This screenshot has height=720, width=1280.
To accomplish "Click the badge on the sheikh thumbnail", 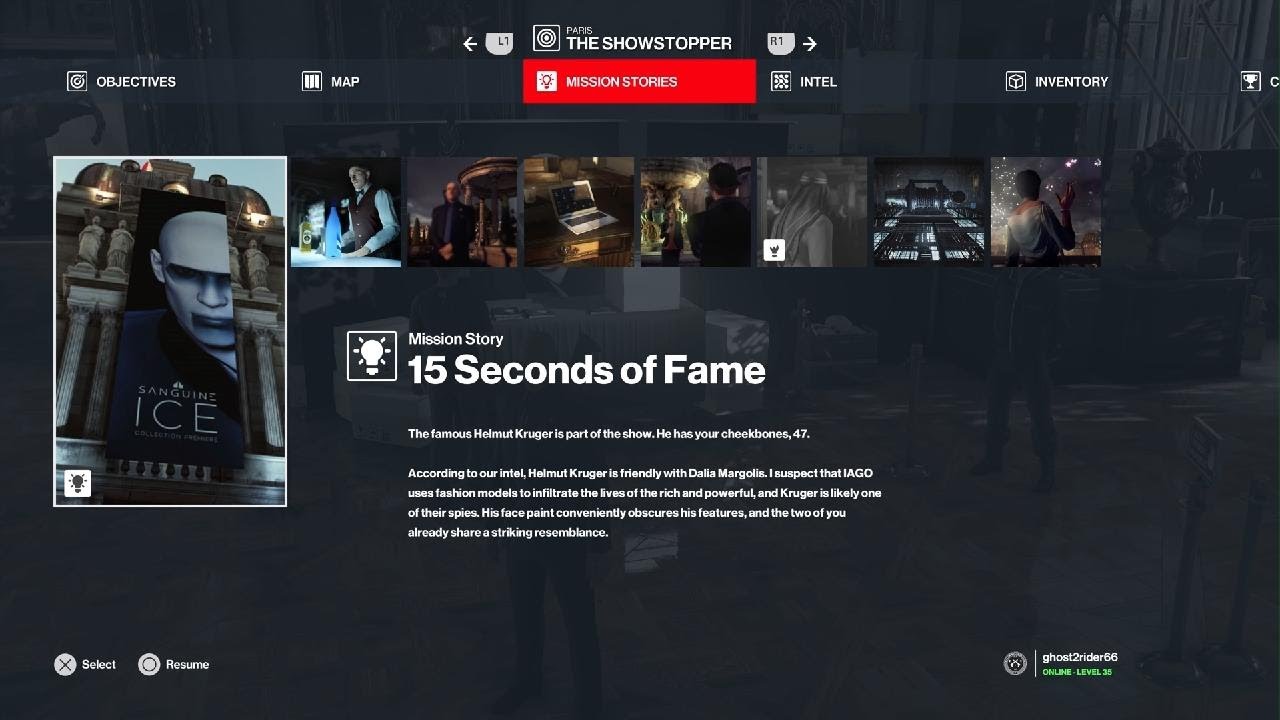I will tap(774, 250).
